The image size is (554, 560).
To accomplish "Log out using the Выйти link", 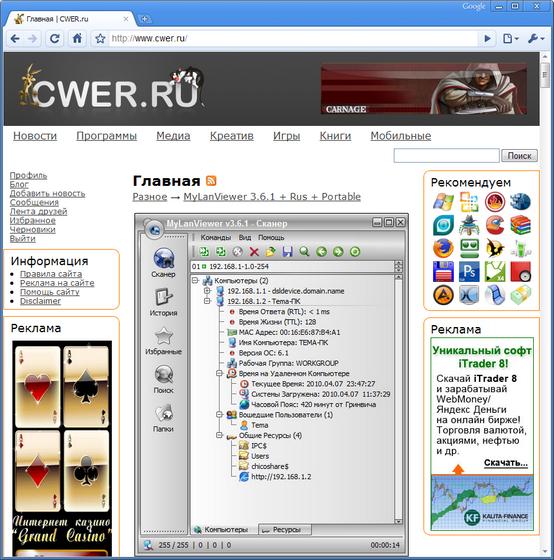I will (23, 239).
